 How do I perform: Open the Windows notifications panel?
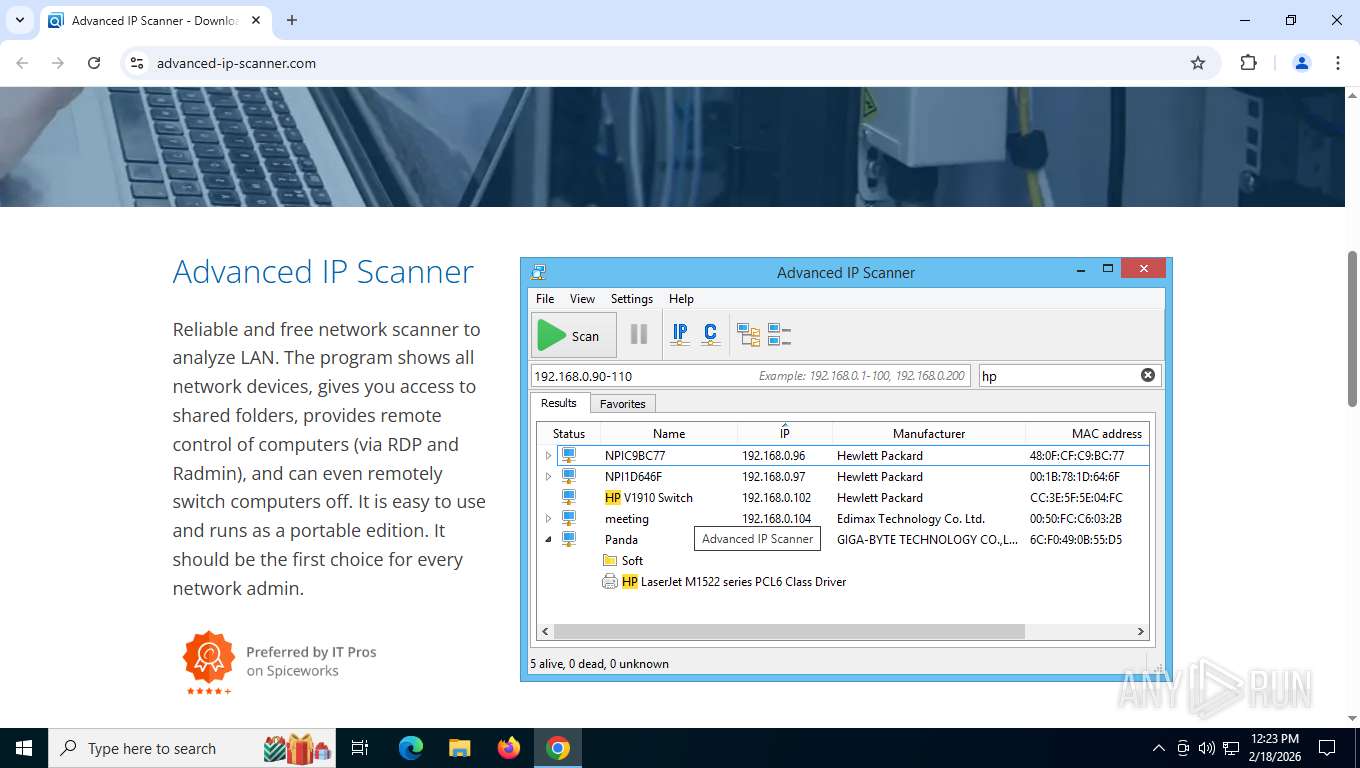1327,748
